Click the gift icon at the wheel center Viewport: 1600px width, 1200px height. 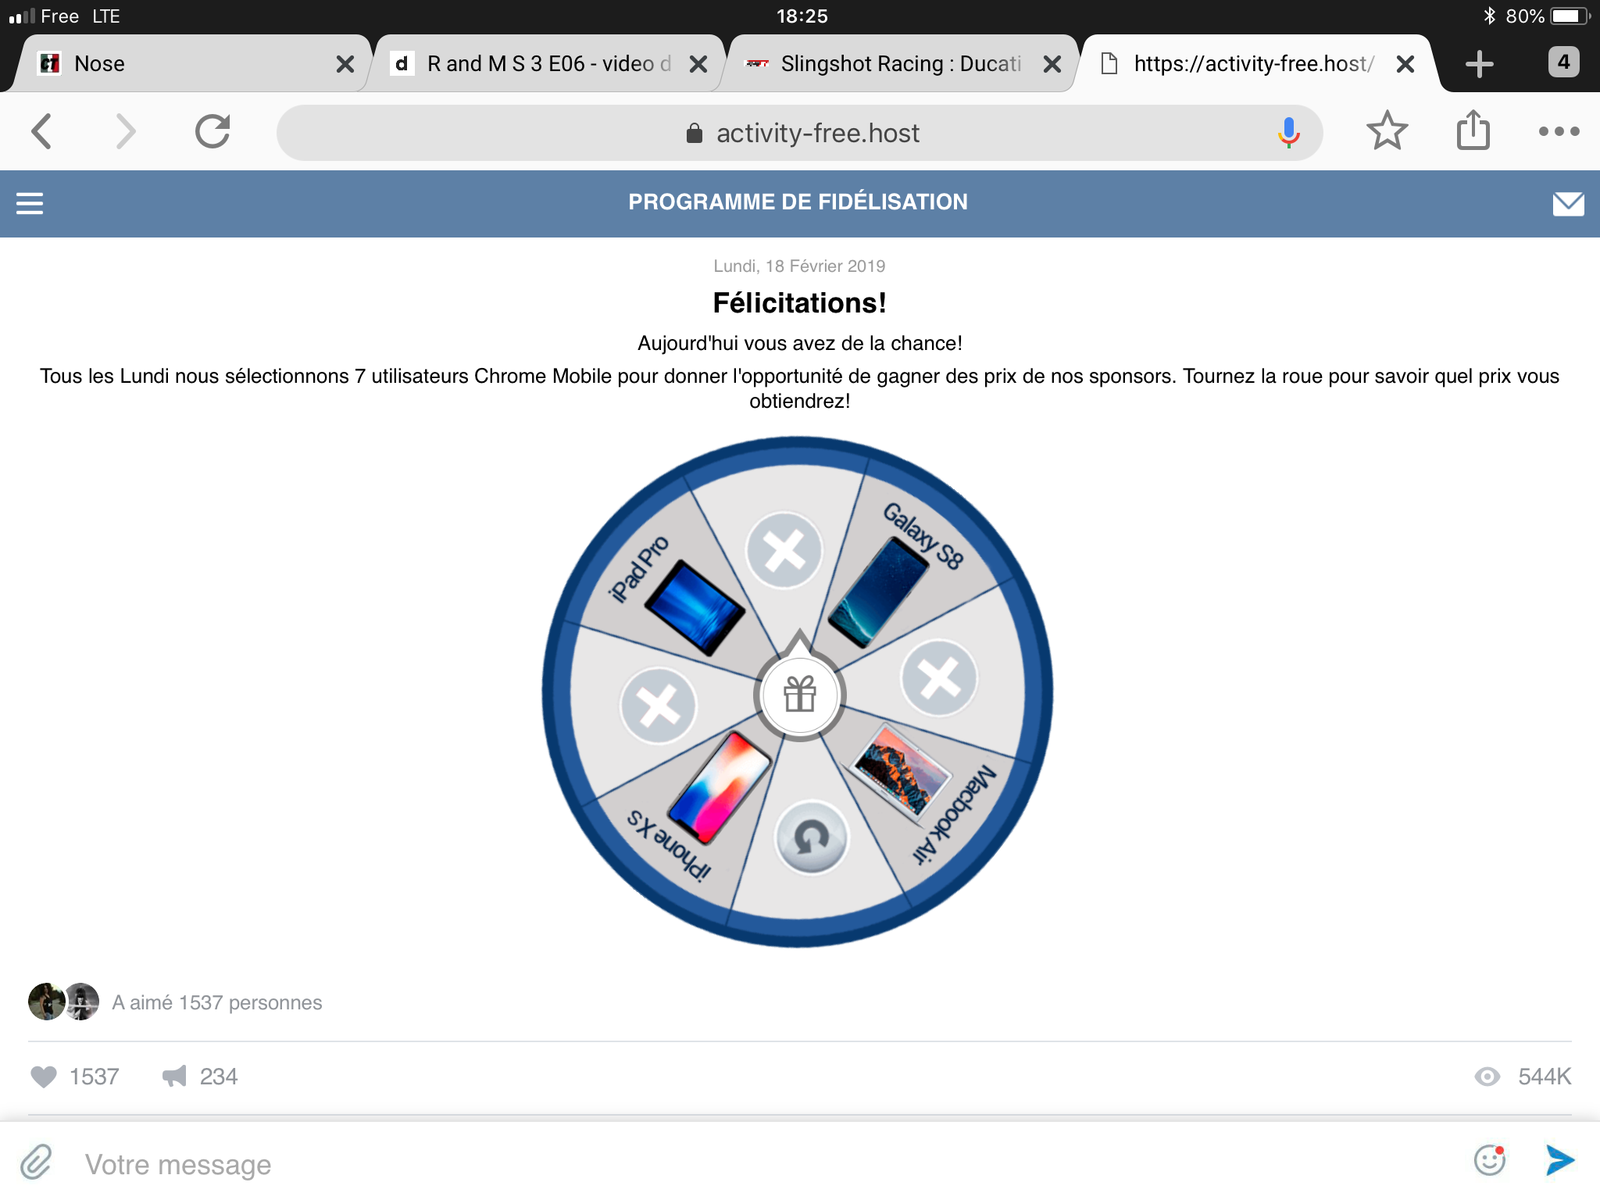point(800,693)
